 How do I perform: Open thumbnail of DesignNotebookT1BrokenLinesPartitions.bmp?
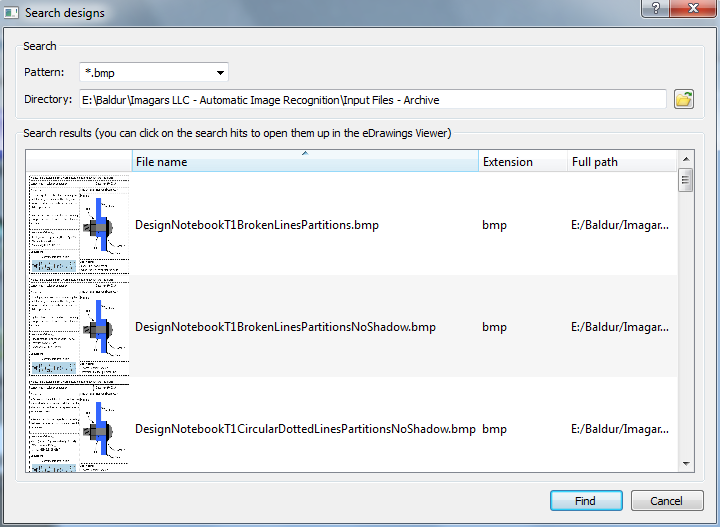(79, 225)
